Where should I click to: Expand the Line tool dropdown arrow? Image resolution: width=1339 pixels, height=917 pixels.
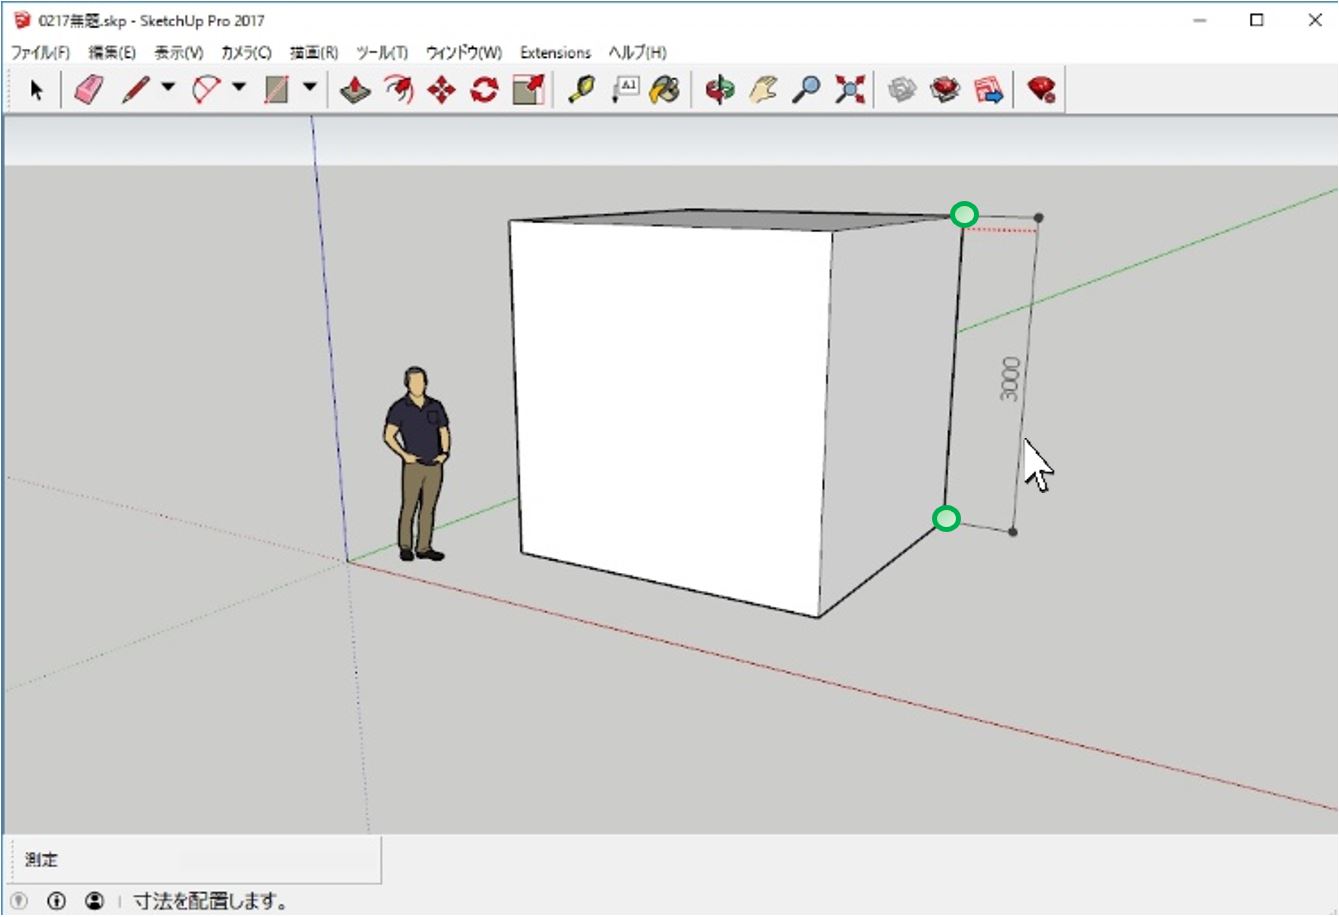[168, 88]
